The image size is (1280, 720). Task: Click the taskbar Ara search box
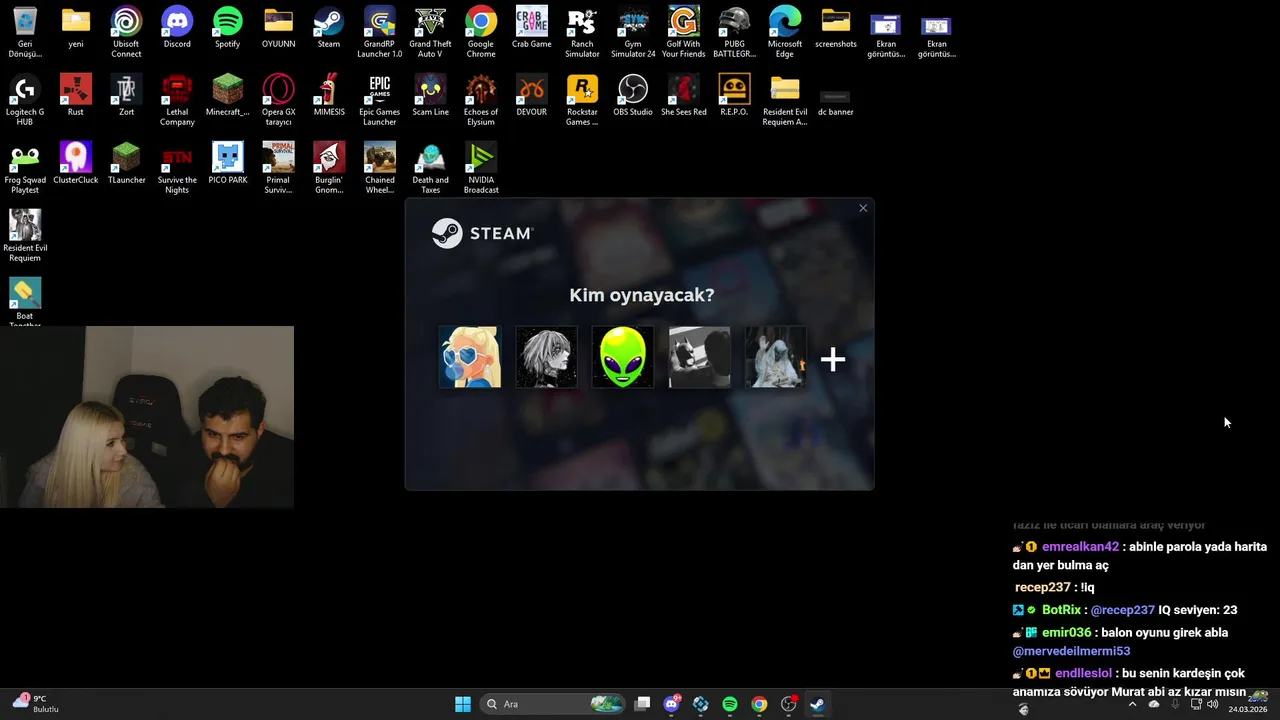pyautogui.click(x=553, y=704)
